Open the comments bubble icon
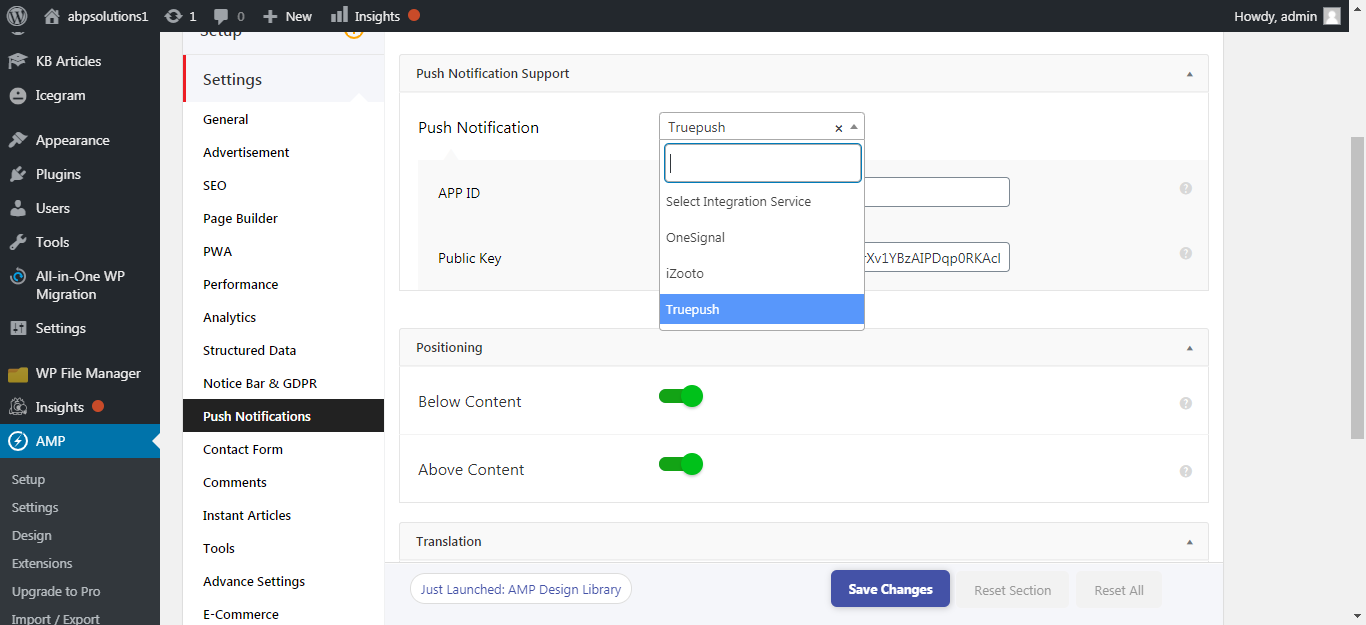 tap(221, 17)
